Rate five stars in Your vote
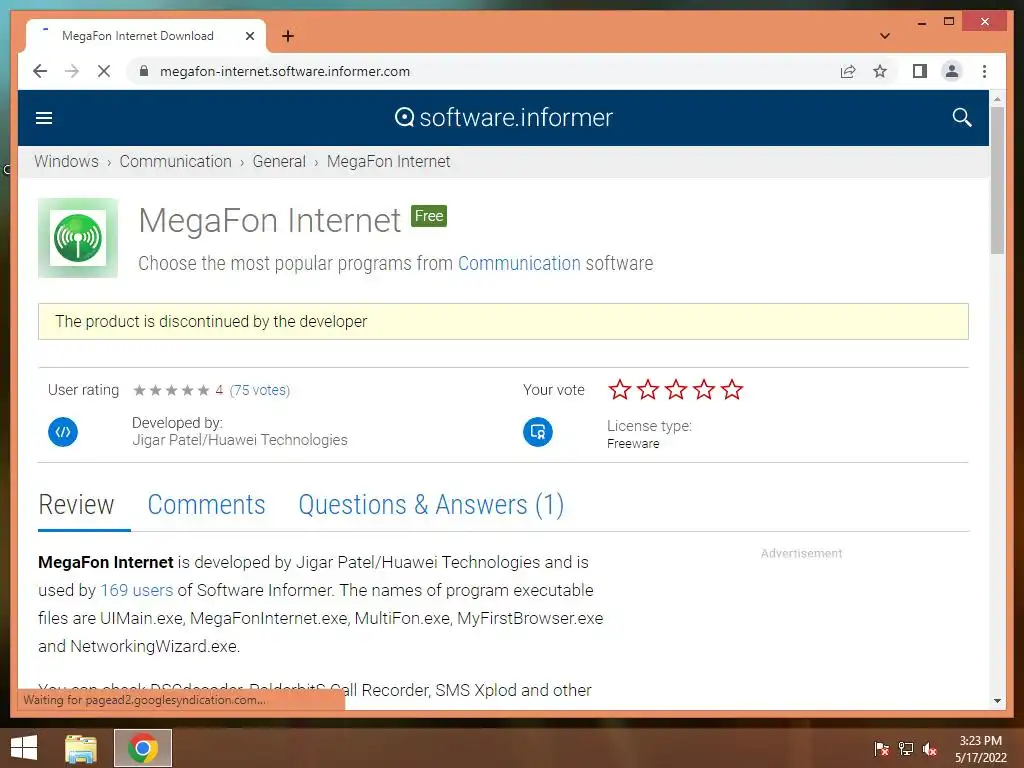The width and height of the screenshot is (1024, 768). [x=732, y=390]
